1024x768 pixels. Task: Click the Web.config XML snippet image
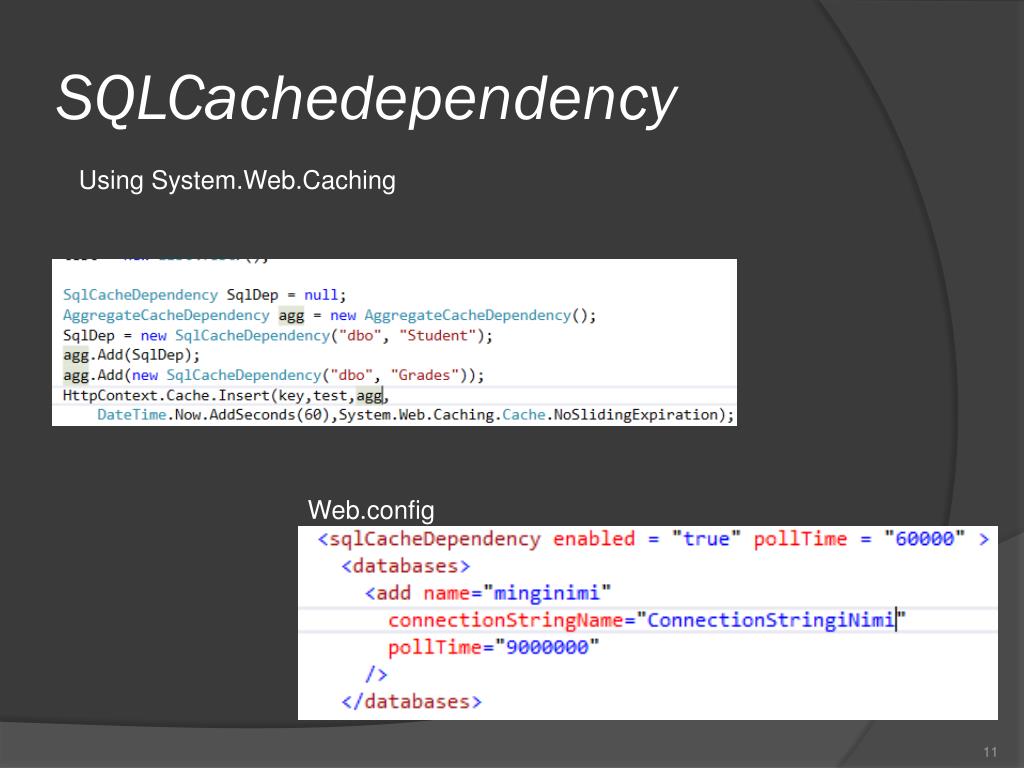pos(648,623)
